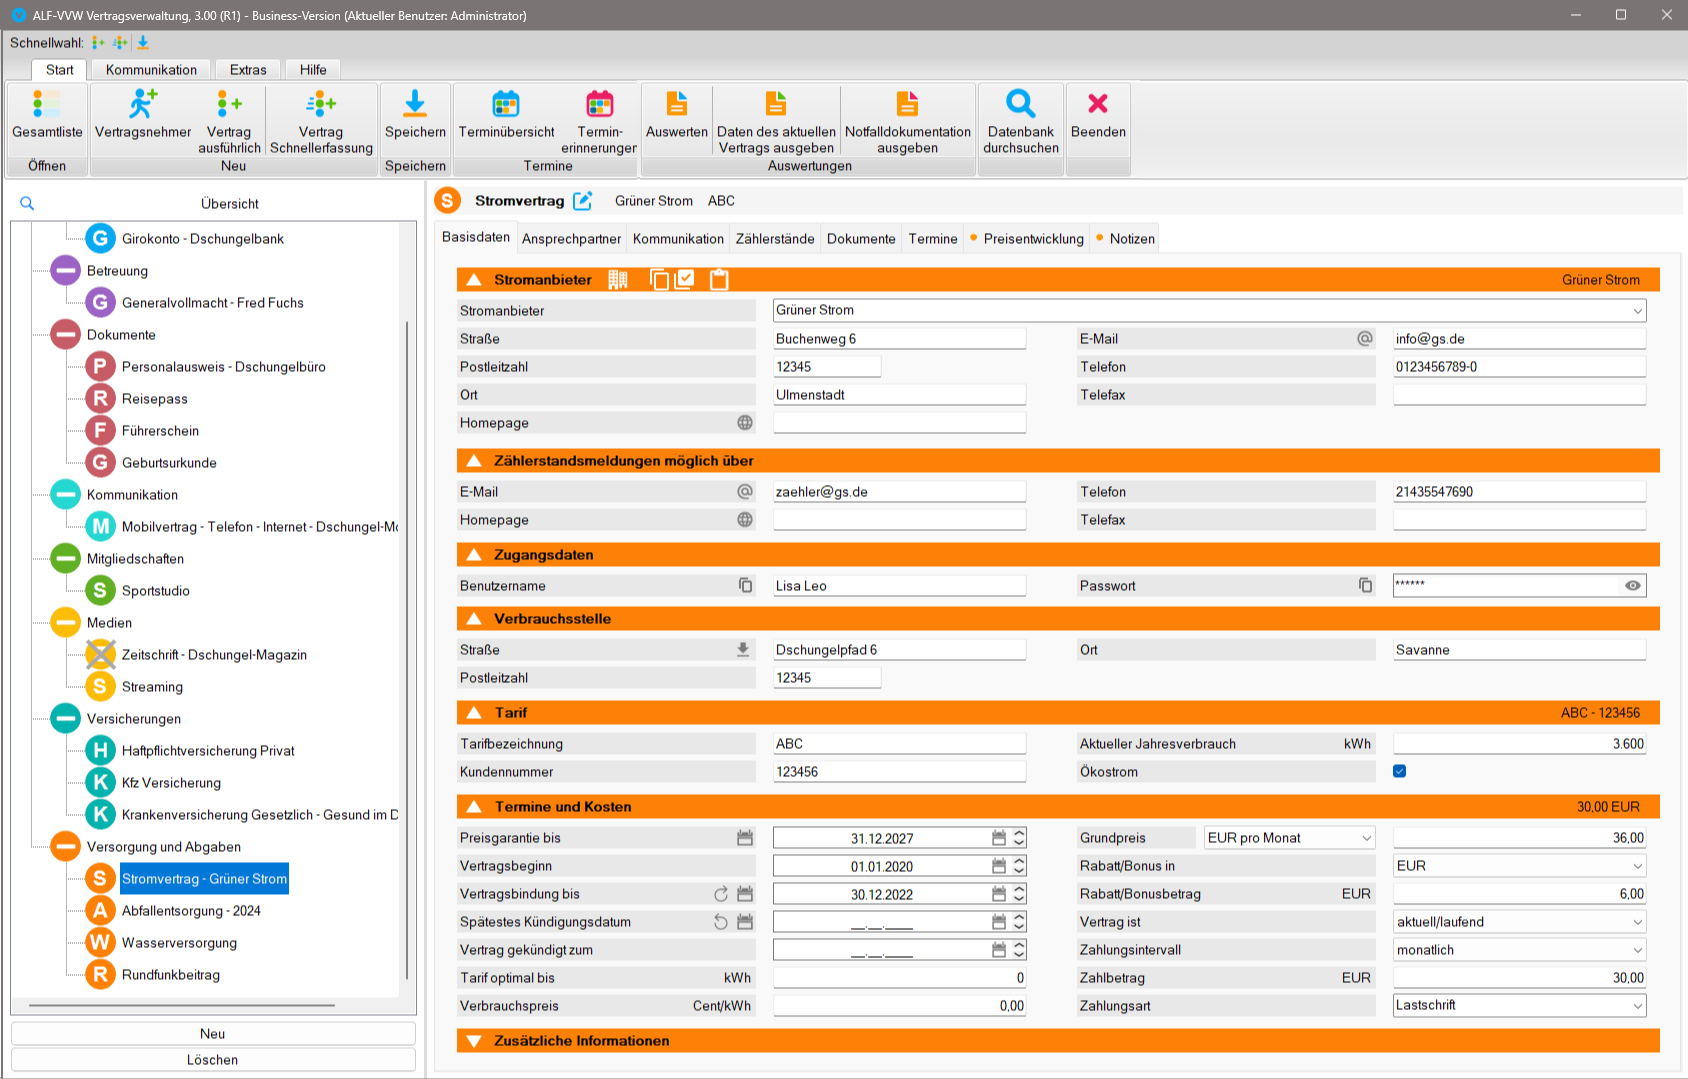Switch to the Zählerstände tab

pyautogui.click(x=774, y=239)
